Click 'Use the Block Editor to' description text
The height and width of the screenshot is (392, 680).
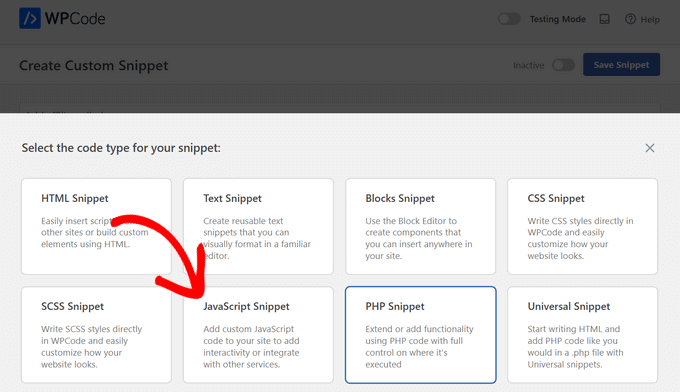coord(411,221)
